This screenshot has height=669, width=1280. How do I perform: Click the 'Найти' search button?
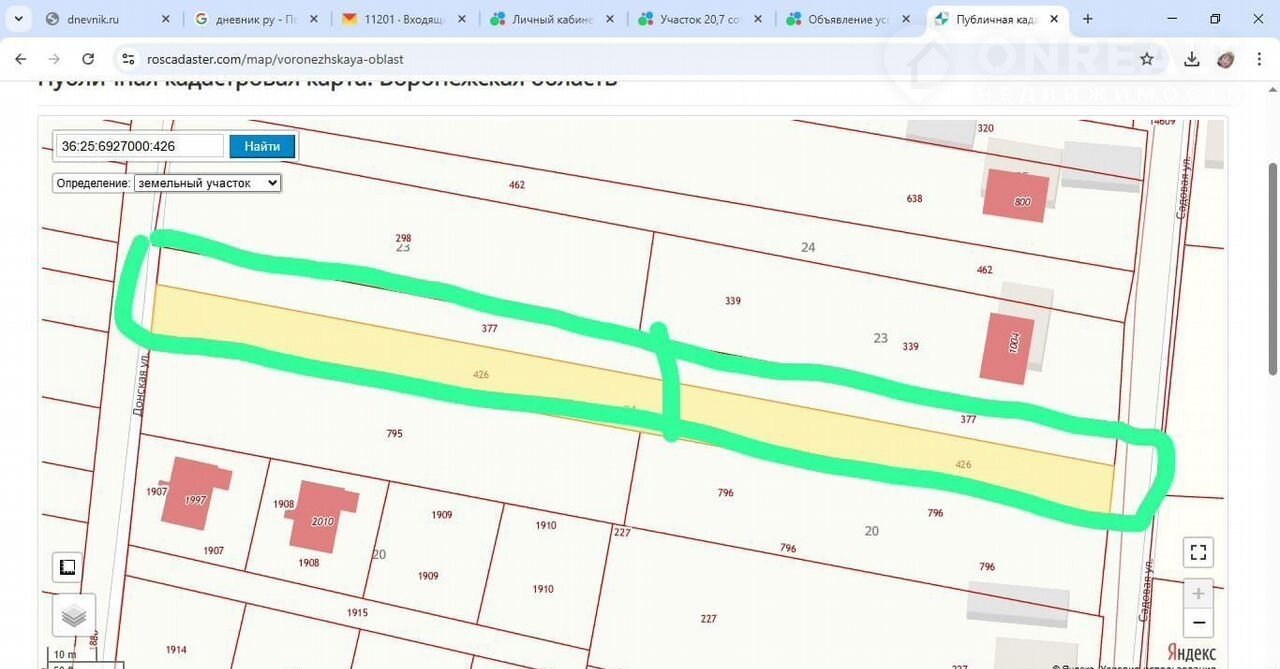(262, 146)
